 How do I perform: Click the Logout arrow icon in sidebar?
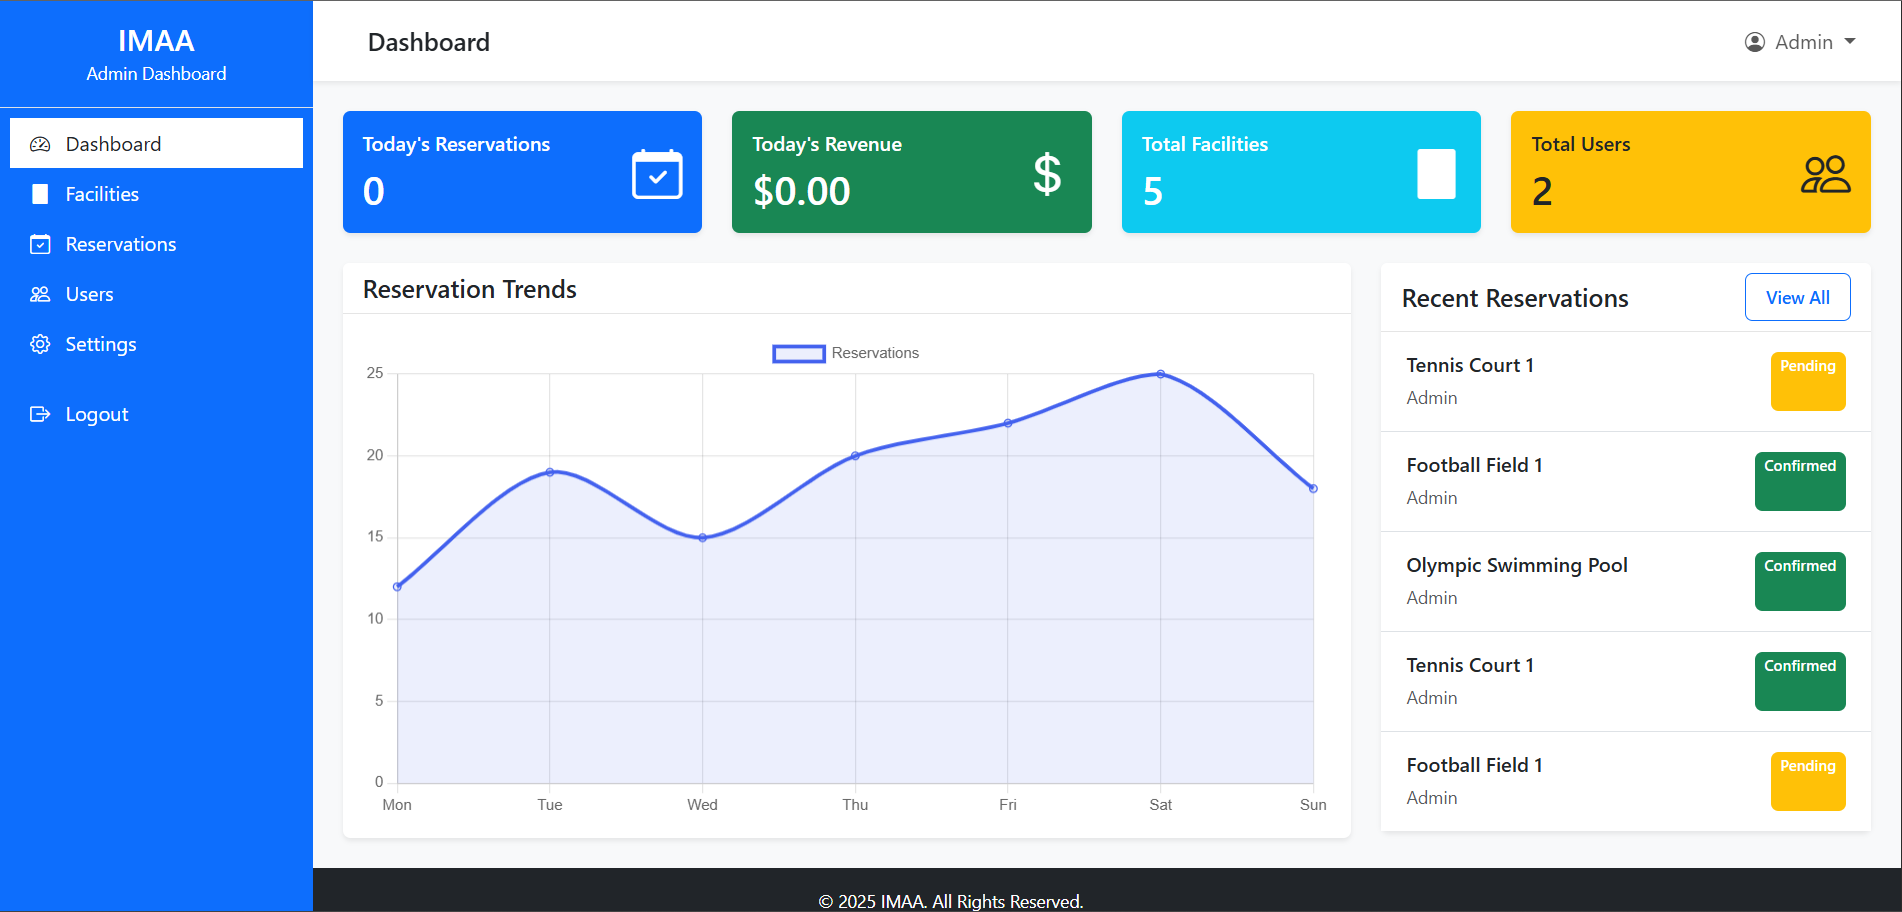coord(40,414)
